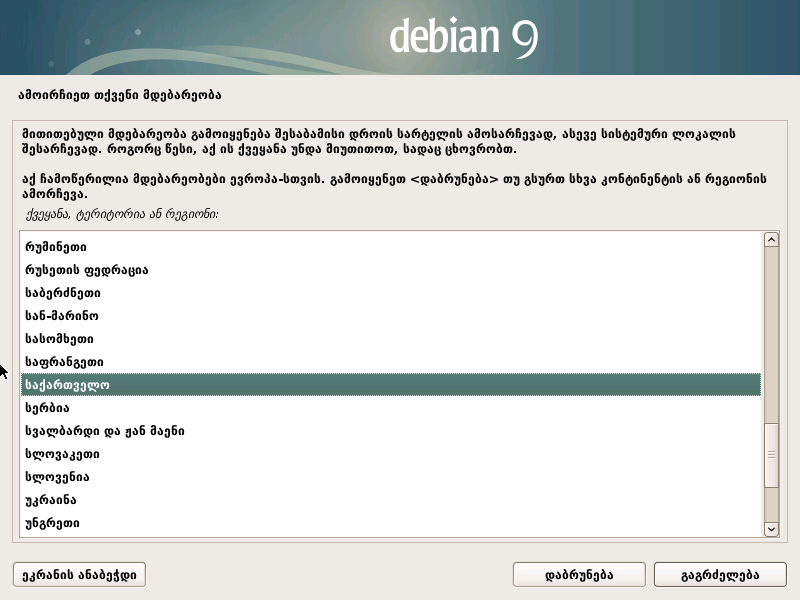Select სლოვენია in the country list
Screen dimensions: 800x600
pyautogui.click(x=391, y=477)
